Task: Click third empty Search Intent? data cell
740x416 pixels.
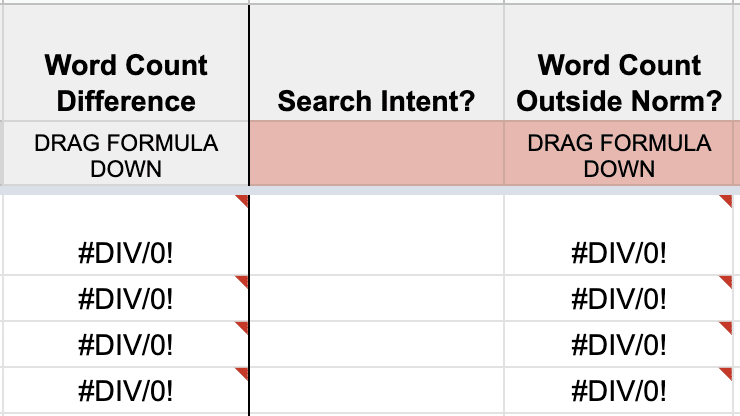Action: pos(375,345)
